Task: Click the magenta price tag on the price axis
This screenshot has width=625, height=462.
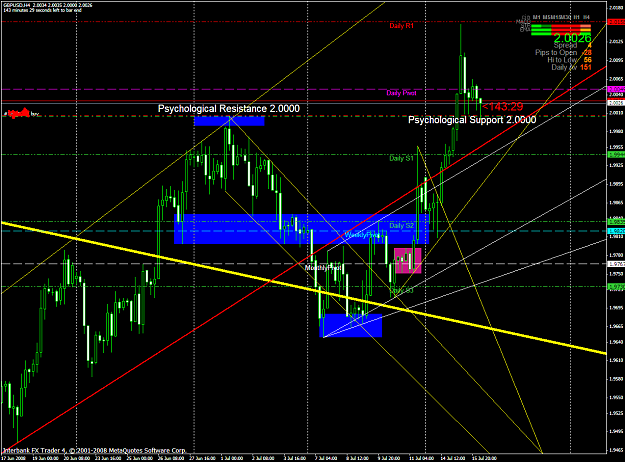Action: tap(616, 89)
